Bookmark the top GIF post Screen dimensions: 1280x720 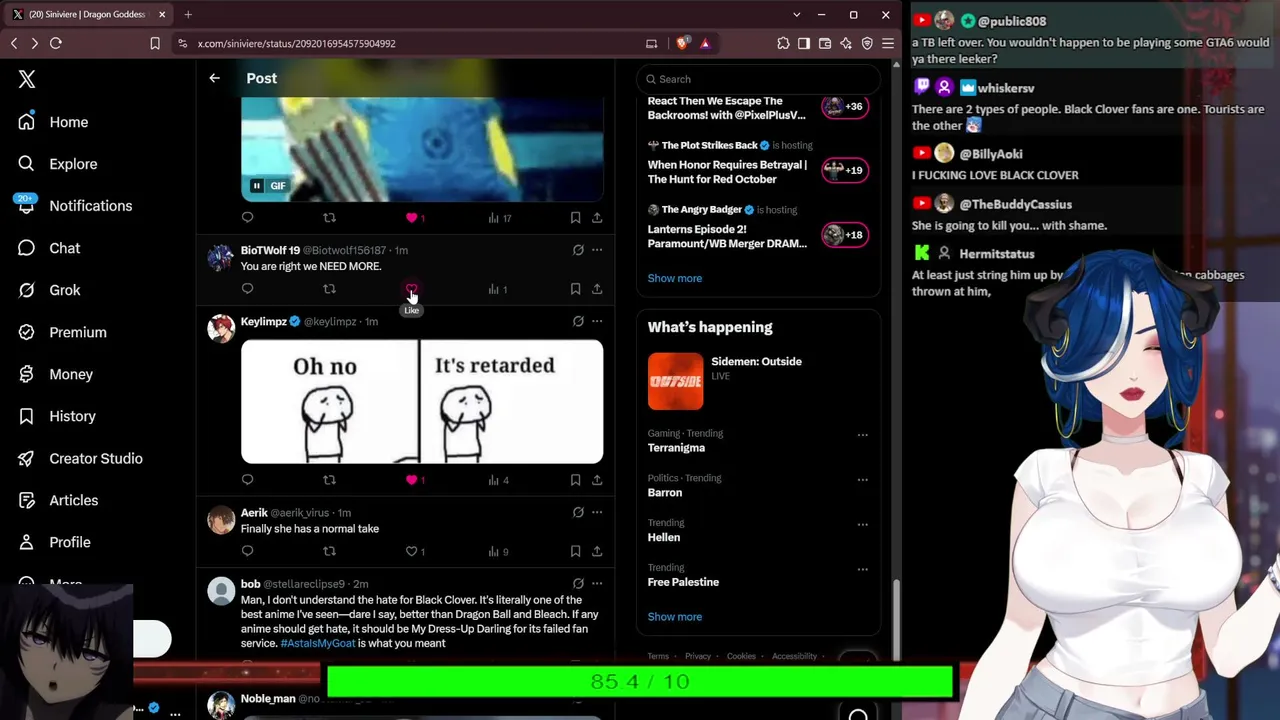[x=575, y=217]
